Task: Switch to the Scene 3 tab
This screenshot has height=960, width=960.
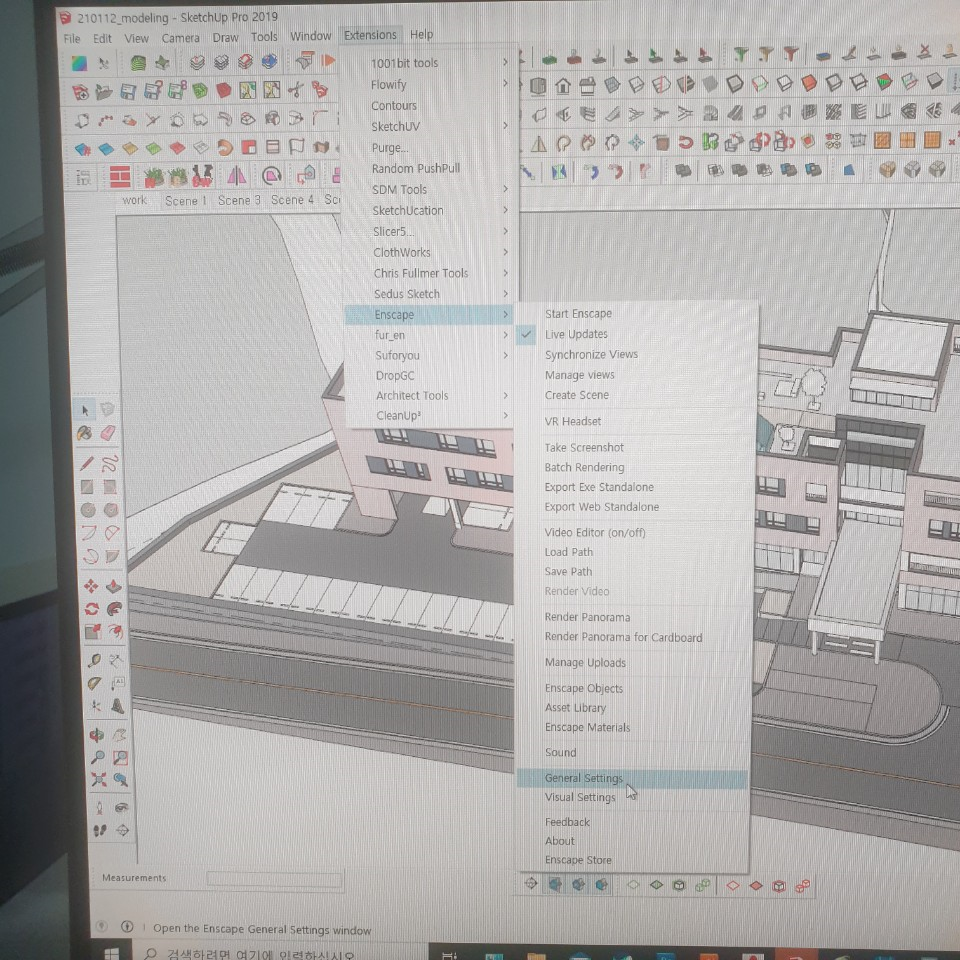Action: pos(239,200)
